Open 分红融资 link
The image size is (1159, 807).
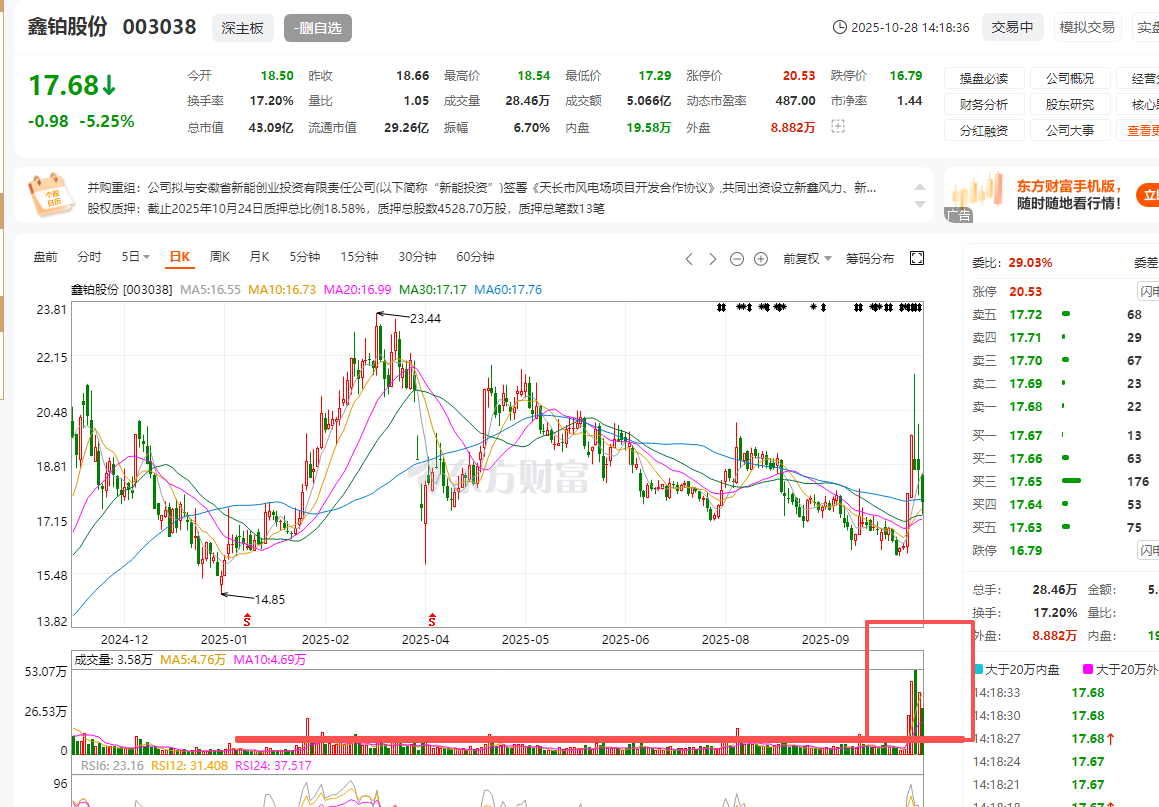[984, 130]
